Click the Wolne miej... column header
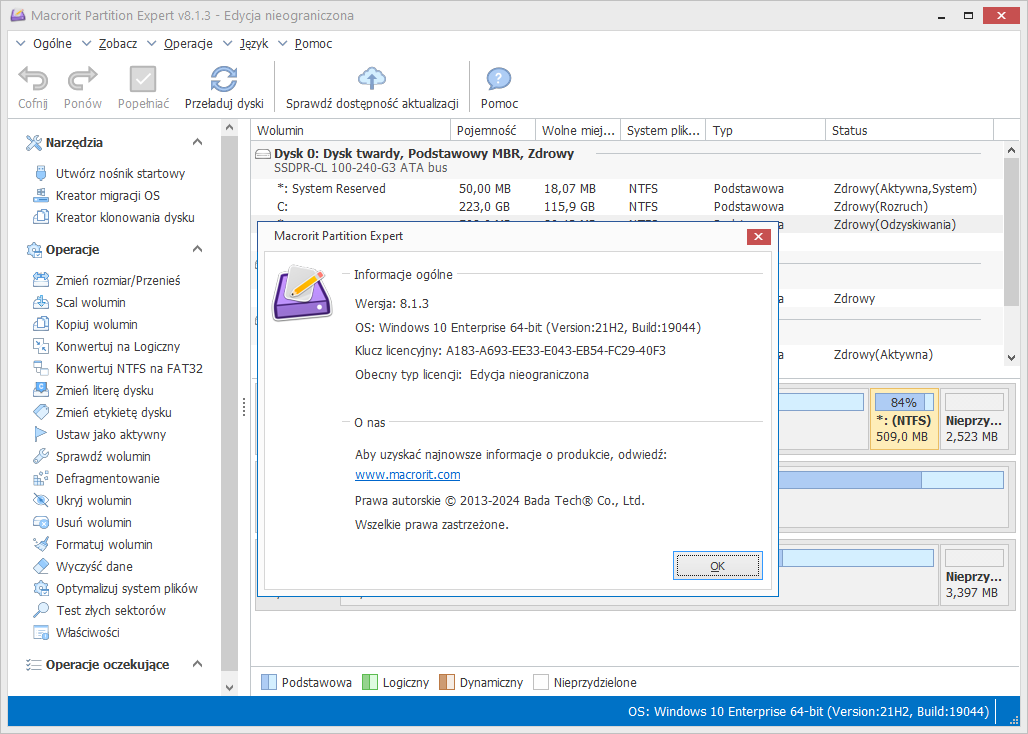This screenshot has width=1028, height=734. 578,130
